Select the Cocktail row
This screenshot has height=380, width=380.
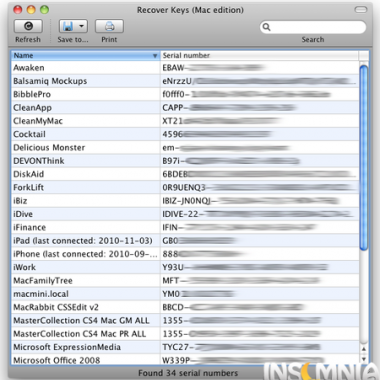(185, 134)
